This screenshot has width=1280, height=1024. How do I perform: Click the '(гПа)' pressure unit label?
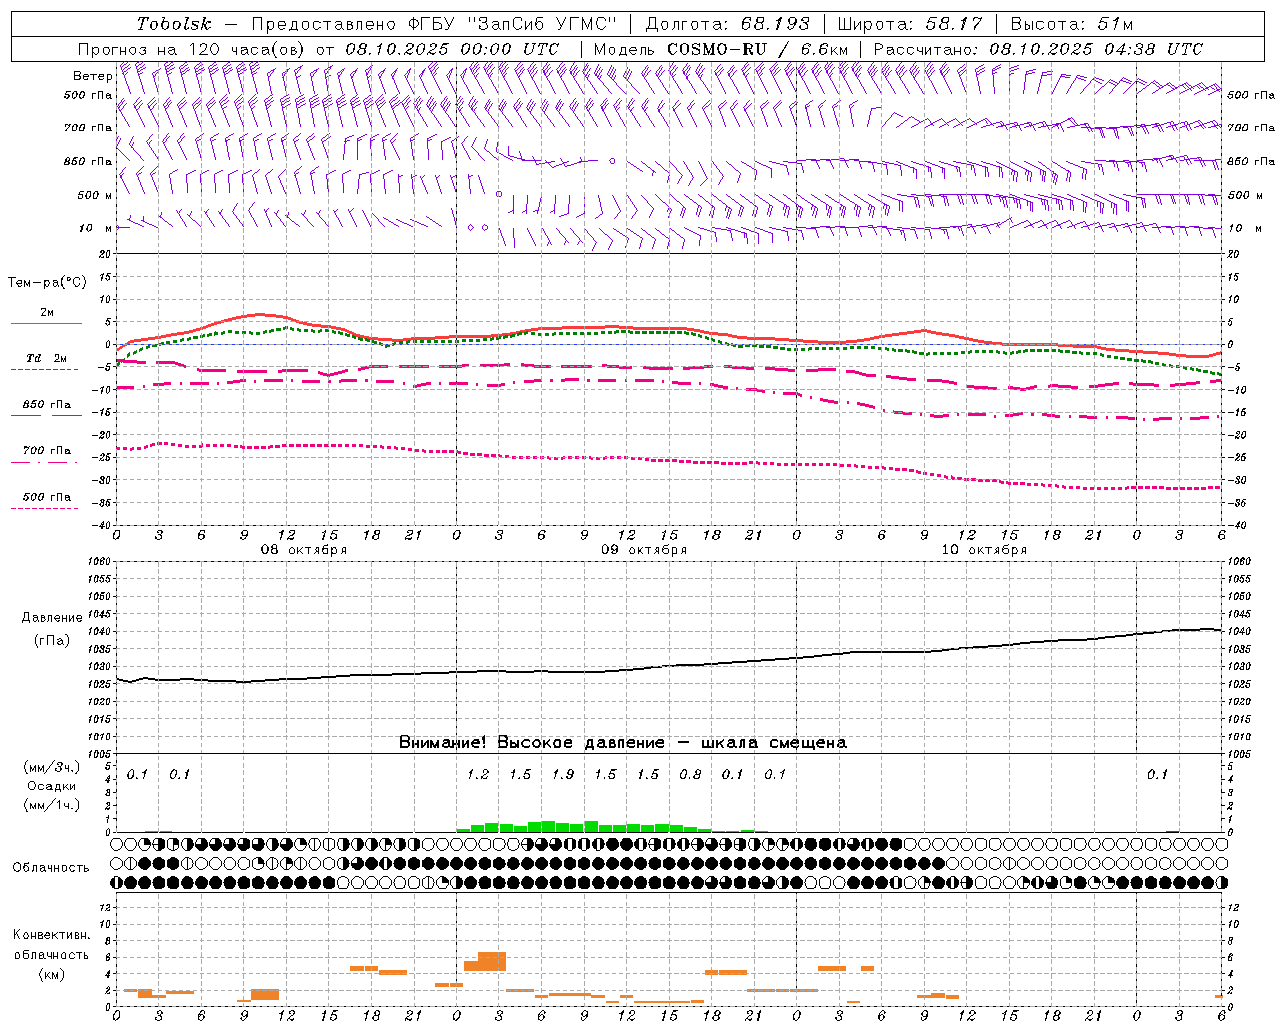[x=52, y=641]
